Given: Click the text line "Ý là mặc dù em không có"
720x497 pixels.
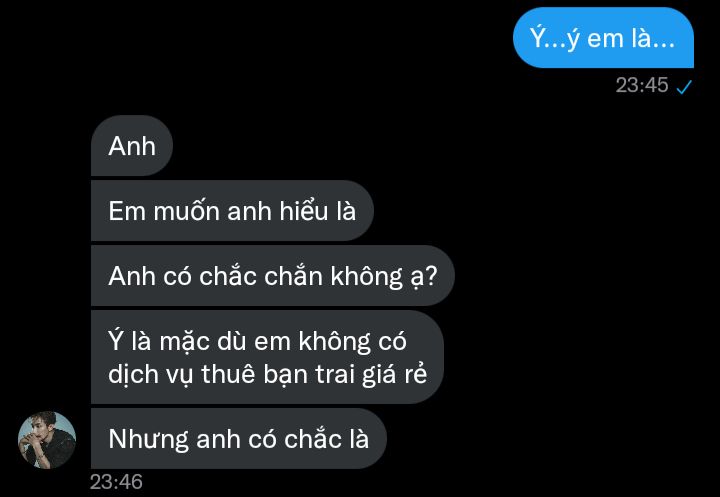Looking at the screenshot, I should [x=257, y=341].
